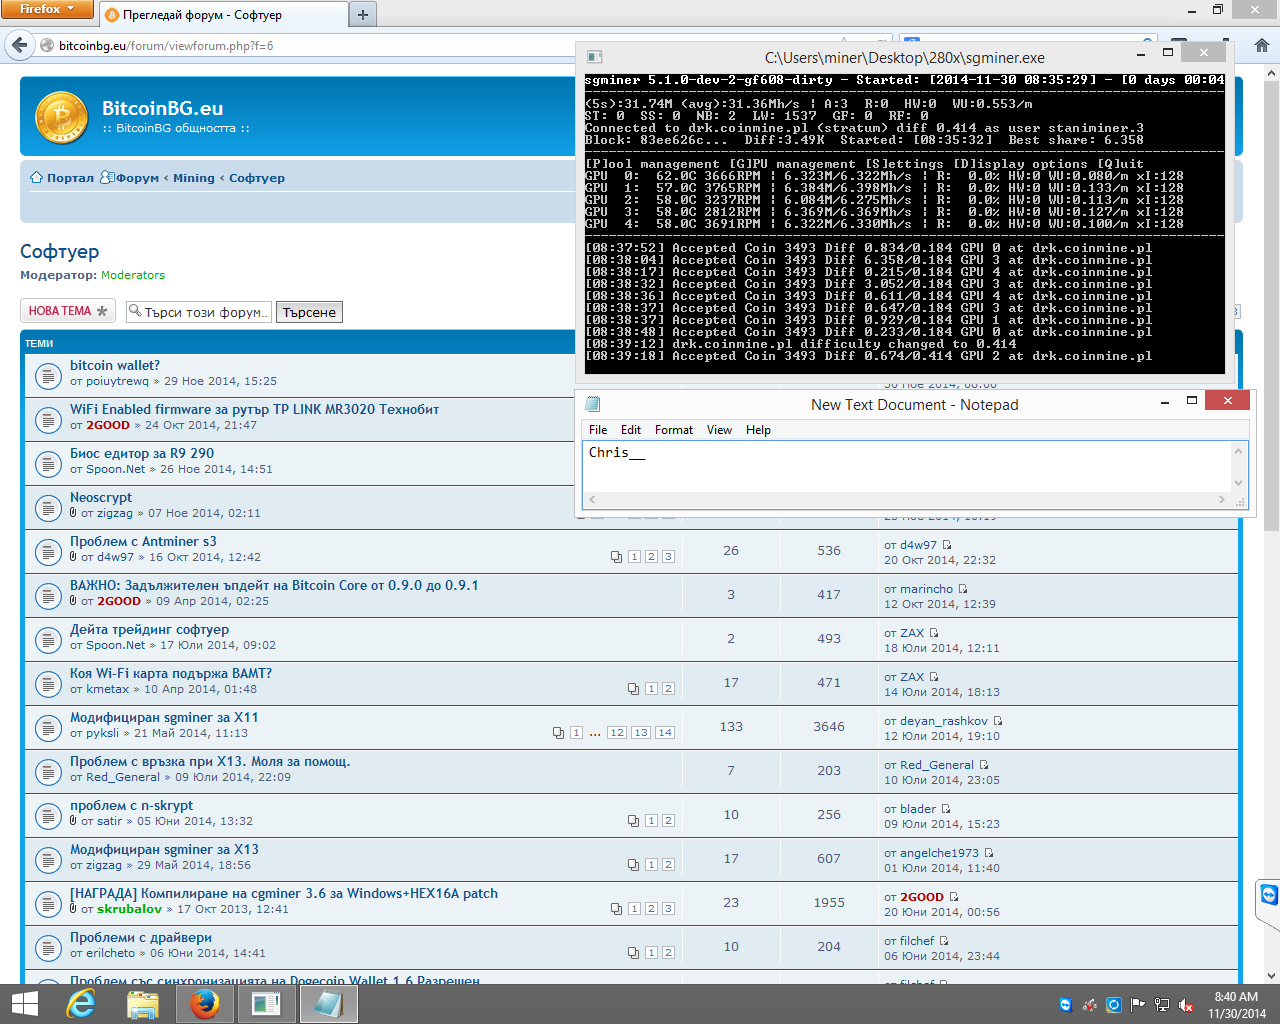Open topic проблем с n-skrypt

pyautogui.click(x=131, y=805)
